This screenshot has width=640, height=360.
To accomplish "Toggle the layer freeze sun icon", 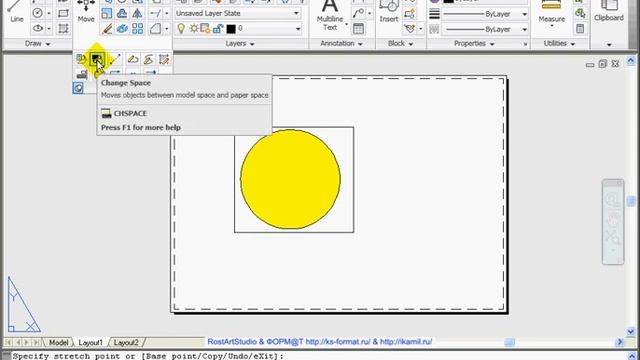I will click(194, 29).
